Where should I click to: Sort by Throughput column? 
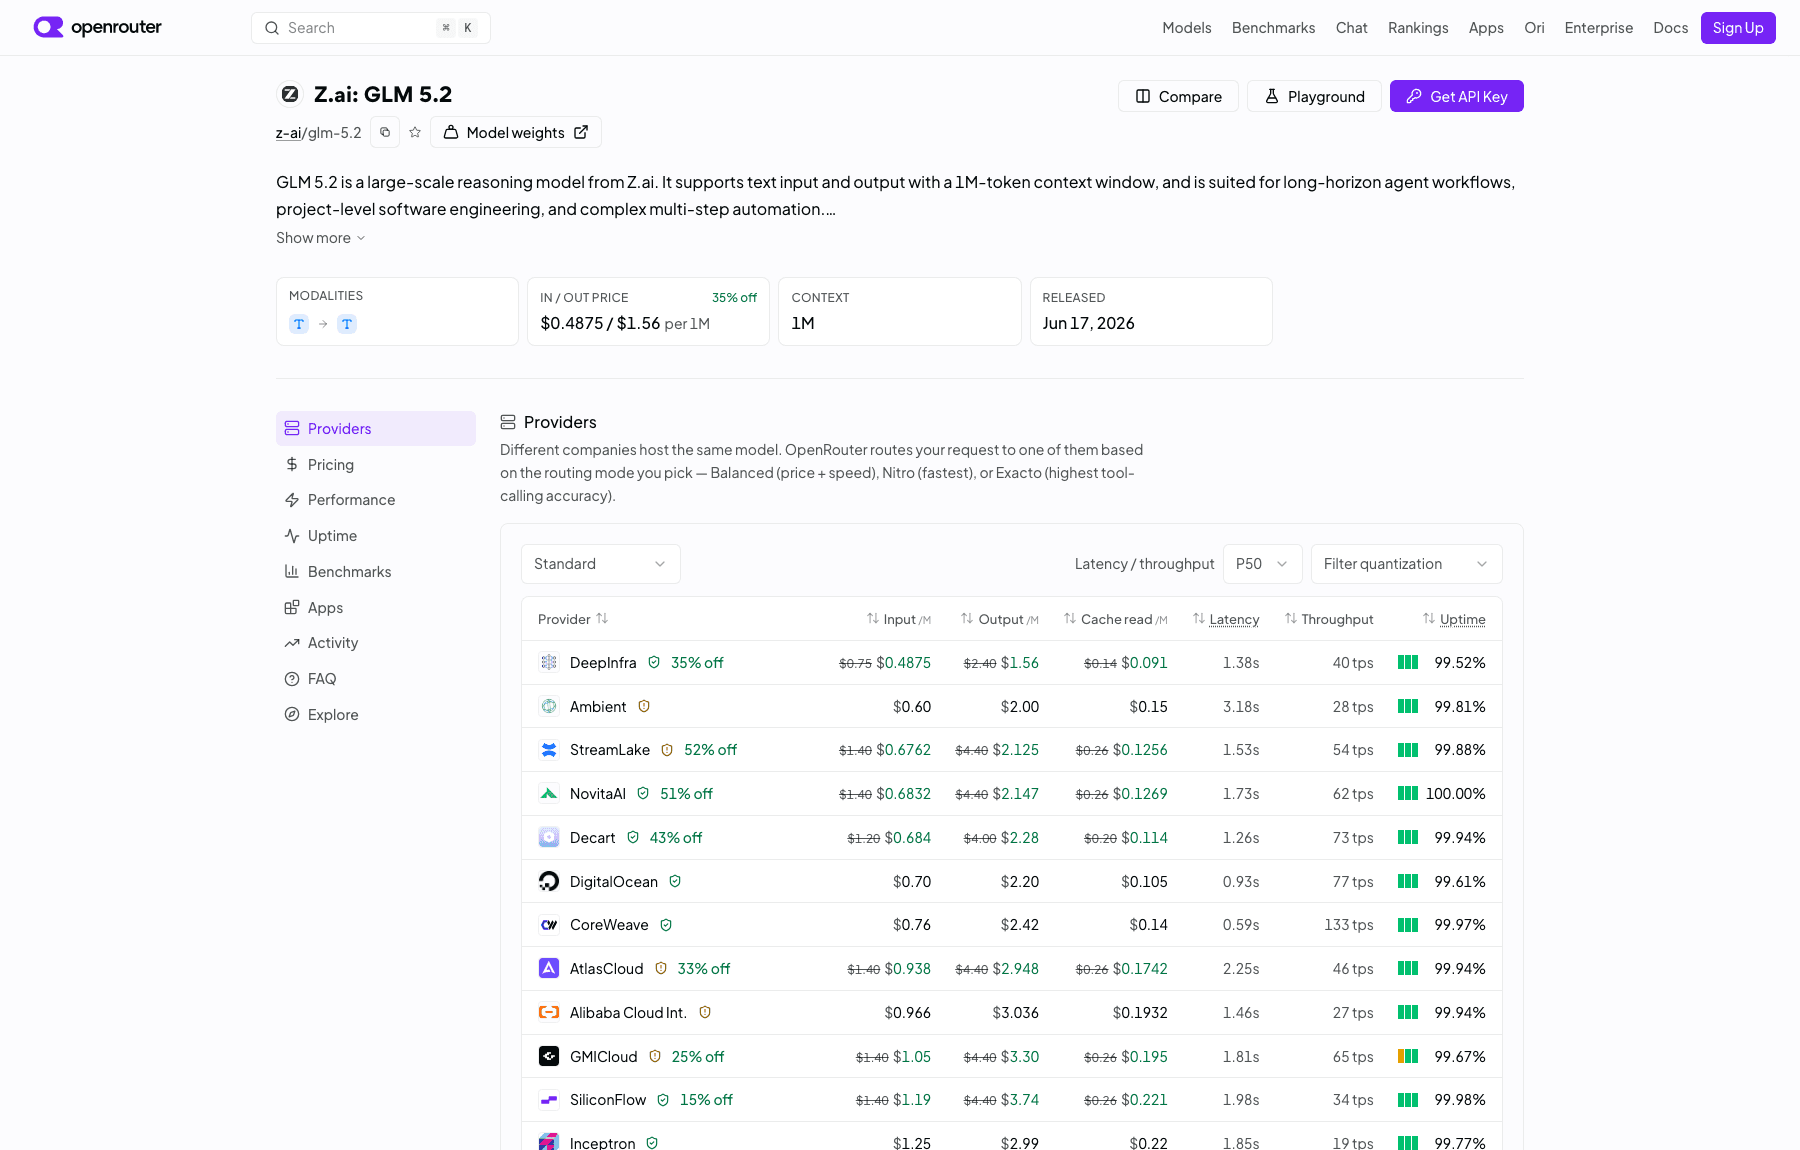tap(1329, 619)
